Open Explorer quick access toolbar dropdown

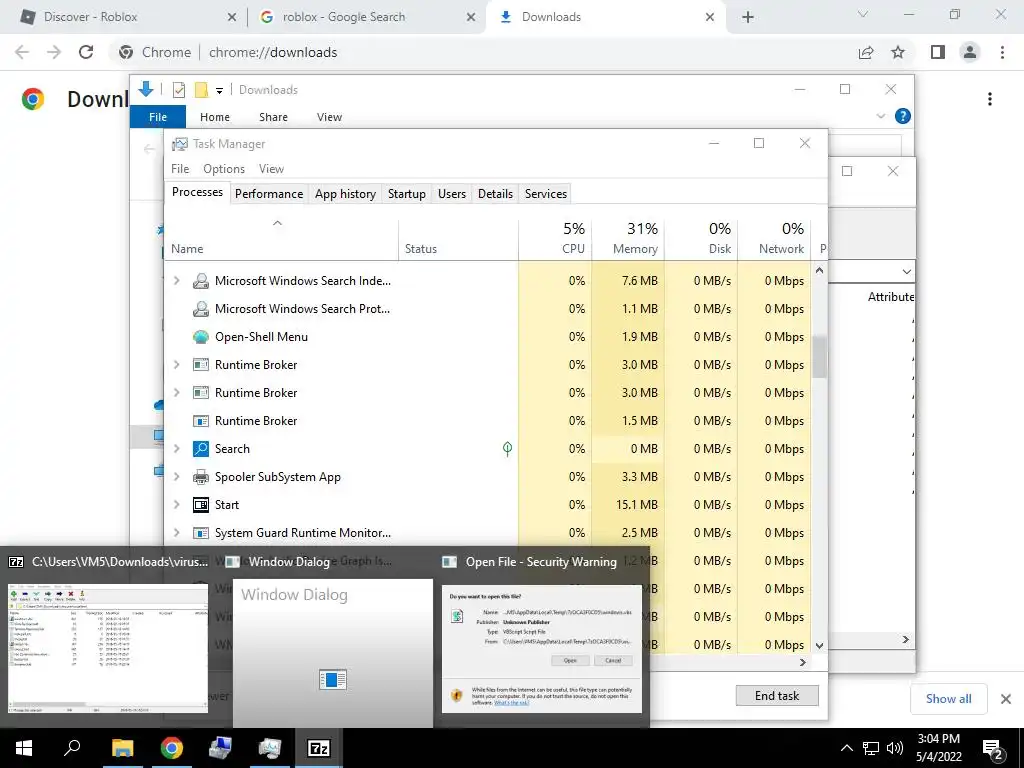click(219, 90)
